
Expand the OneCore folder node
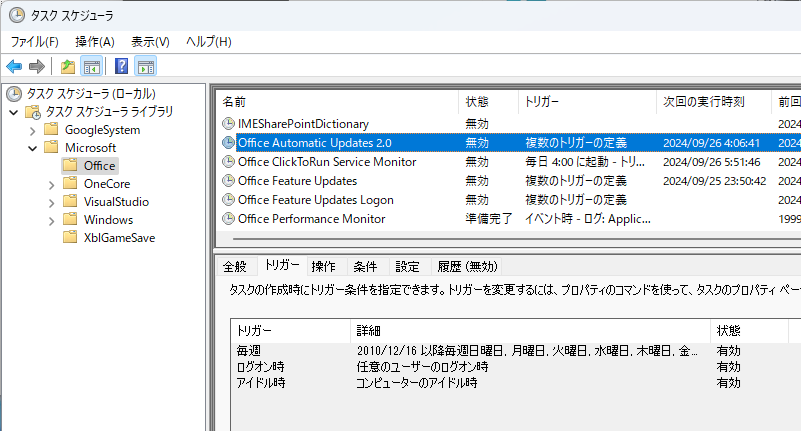(51, 185)
